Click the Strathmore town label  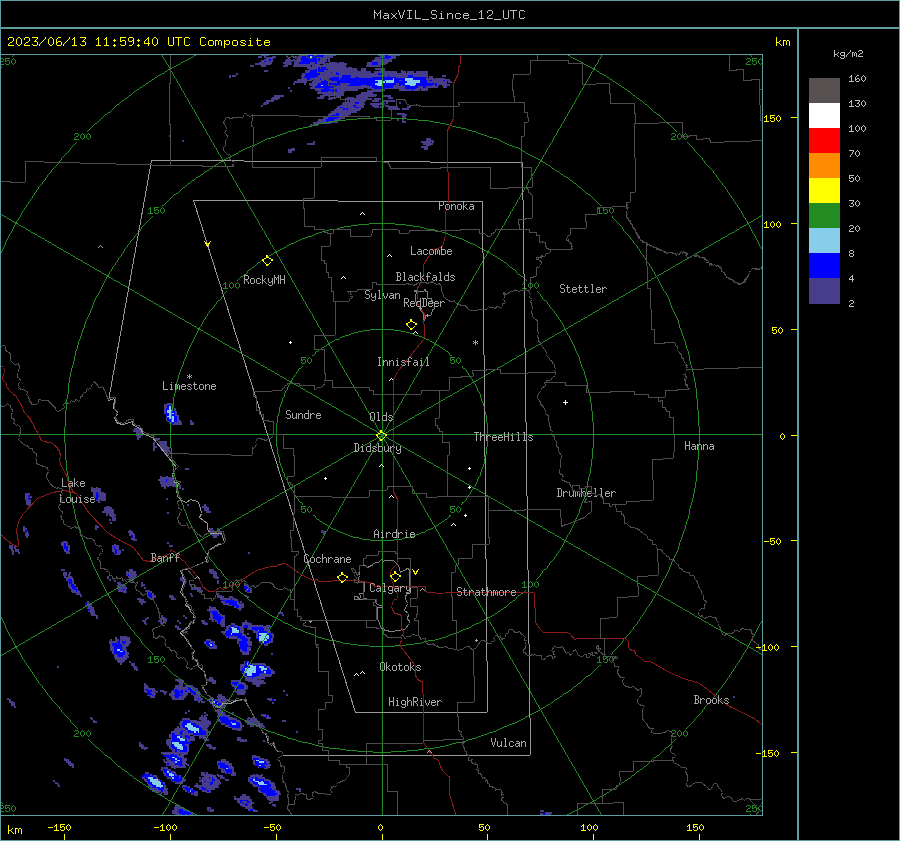[x=486, y=592]
